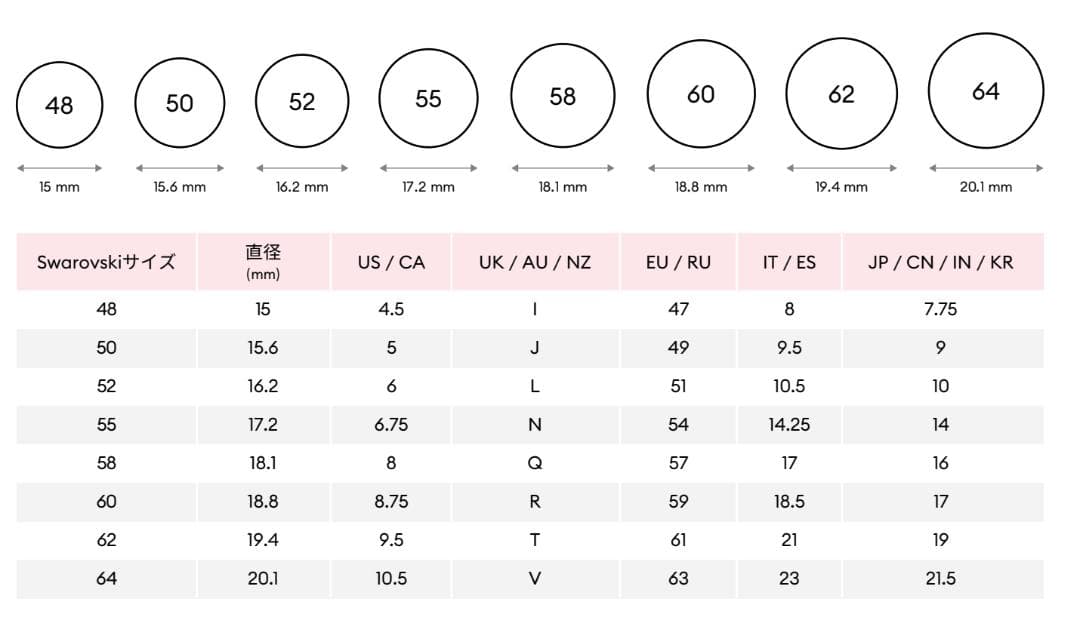
Task: Click the IT / ES column header
Action: pyautogui.click(x=789, y=262)
